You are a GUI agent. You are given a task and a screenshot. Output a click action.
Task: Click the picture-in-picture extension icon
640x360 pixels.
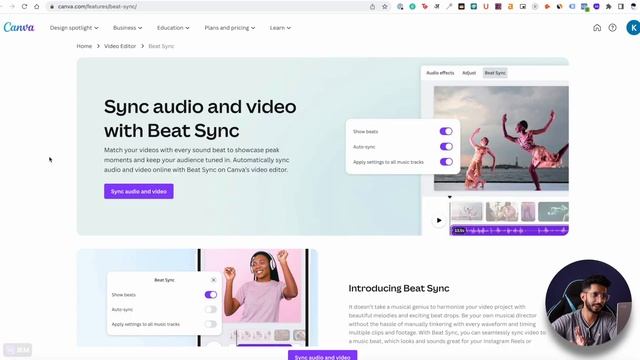(x=522, y=7)
